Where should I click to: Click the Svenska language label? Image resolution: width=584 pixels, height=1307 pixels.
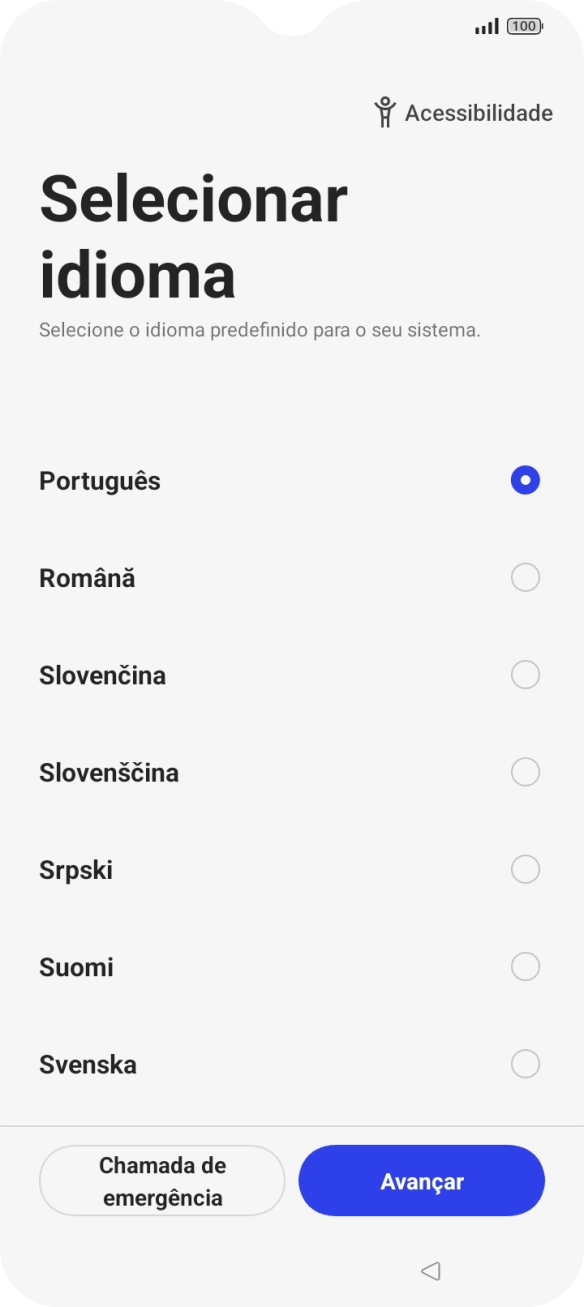89,1064
